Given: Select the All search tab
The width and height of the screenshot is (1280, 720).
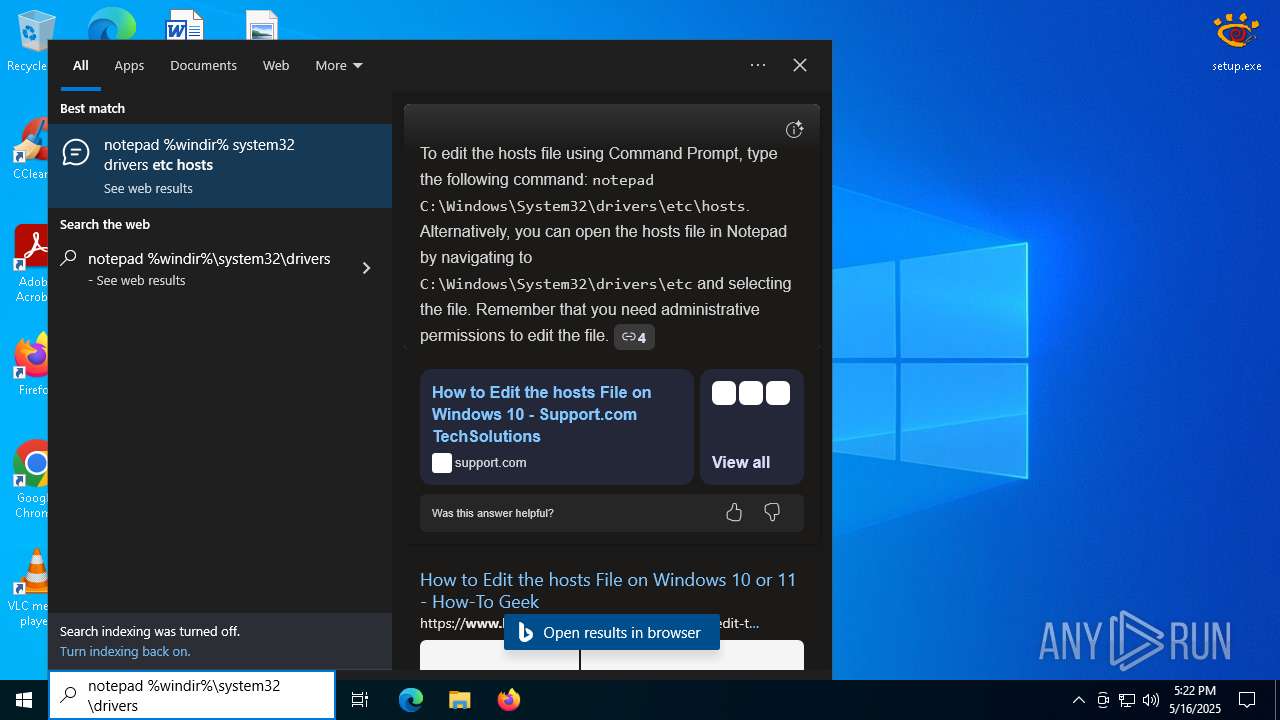Looking at the screenshot, I should (x=81, y=66).
